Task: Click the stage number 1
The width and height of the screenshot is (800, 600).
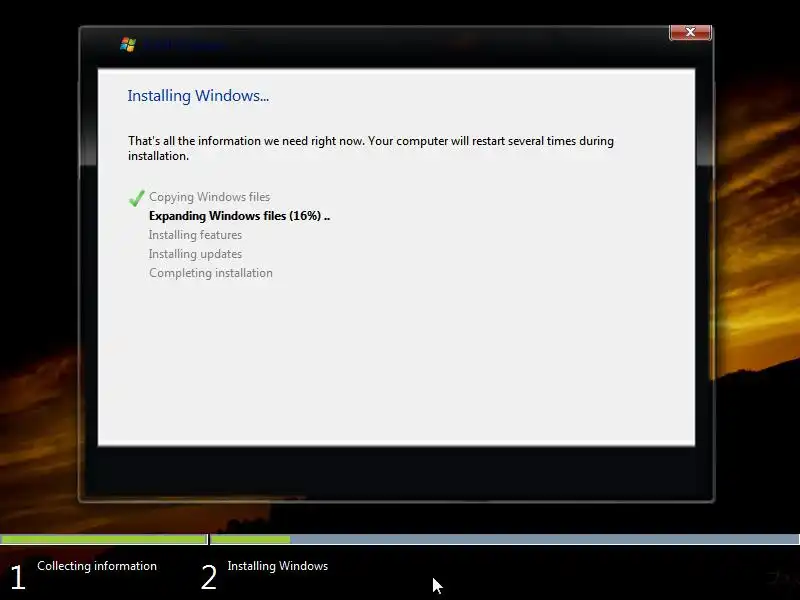Action: [x=17, y=578]
